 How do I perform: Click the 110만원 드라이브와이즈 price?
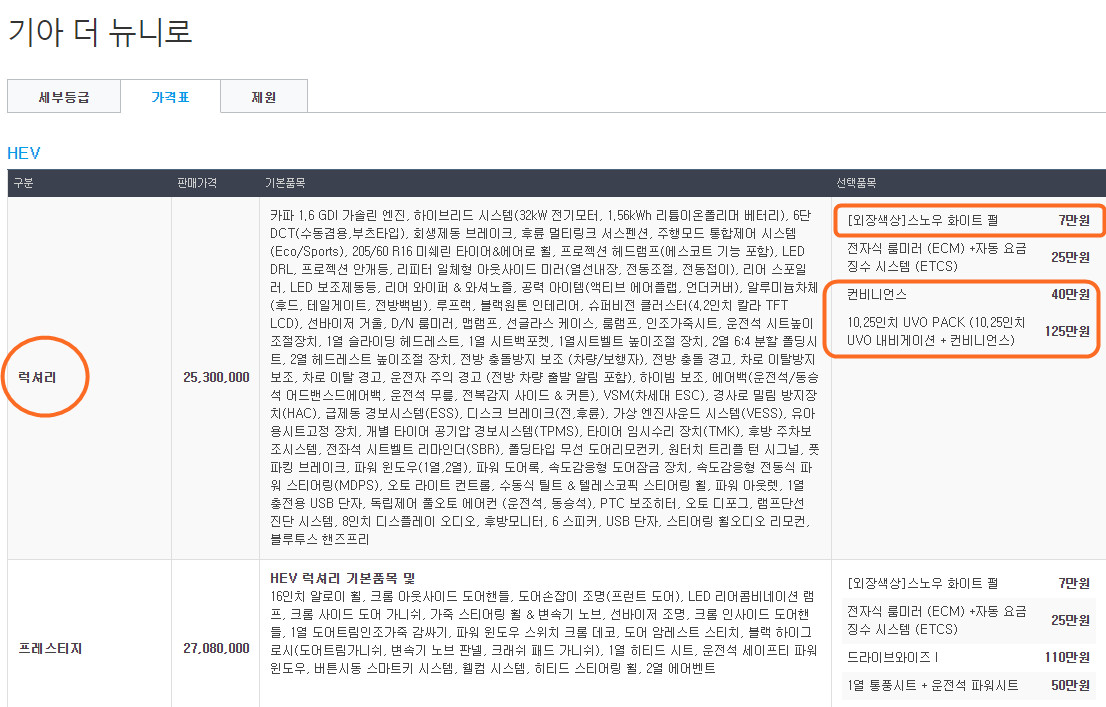(1067, 657)
